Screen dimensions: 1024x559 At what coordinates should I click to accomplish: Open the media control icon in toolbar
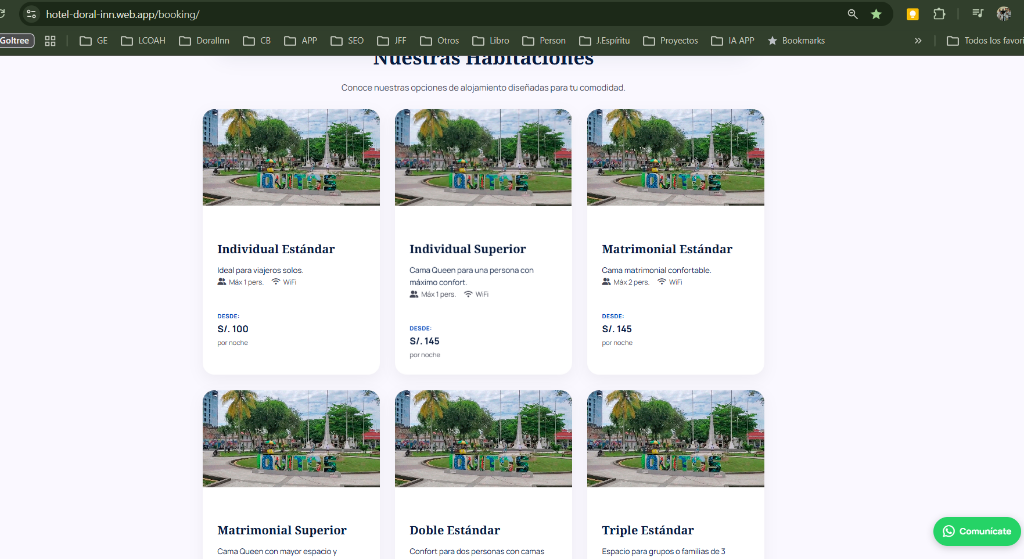(x=978, y=14)
